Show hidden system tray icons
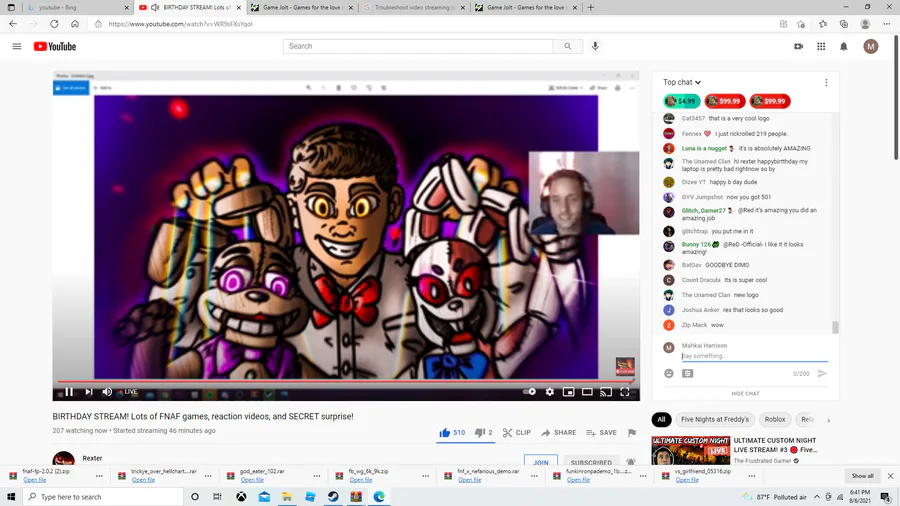The height and width of the screenshot is (506, 900). [x=817, y=497]
